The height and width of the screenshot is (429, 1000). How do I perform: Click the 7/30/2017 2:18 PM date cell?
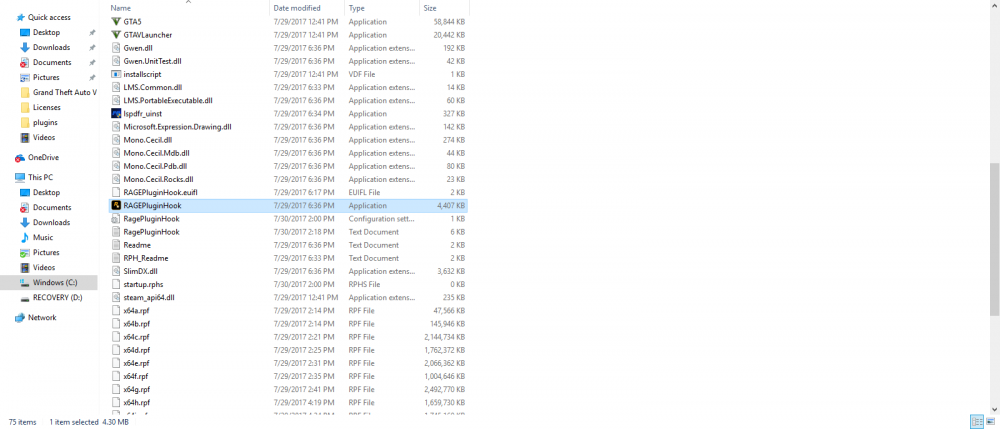(304, 232)
